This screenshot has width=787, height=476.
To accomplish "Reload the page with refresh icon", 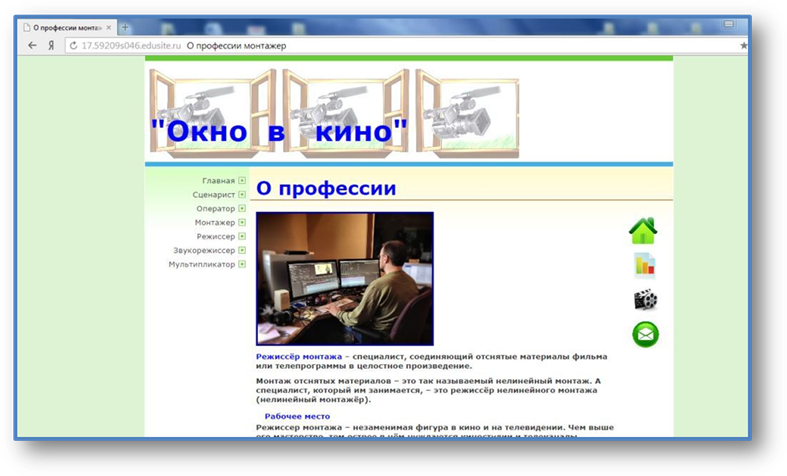I will point(73,46).
